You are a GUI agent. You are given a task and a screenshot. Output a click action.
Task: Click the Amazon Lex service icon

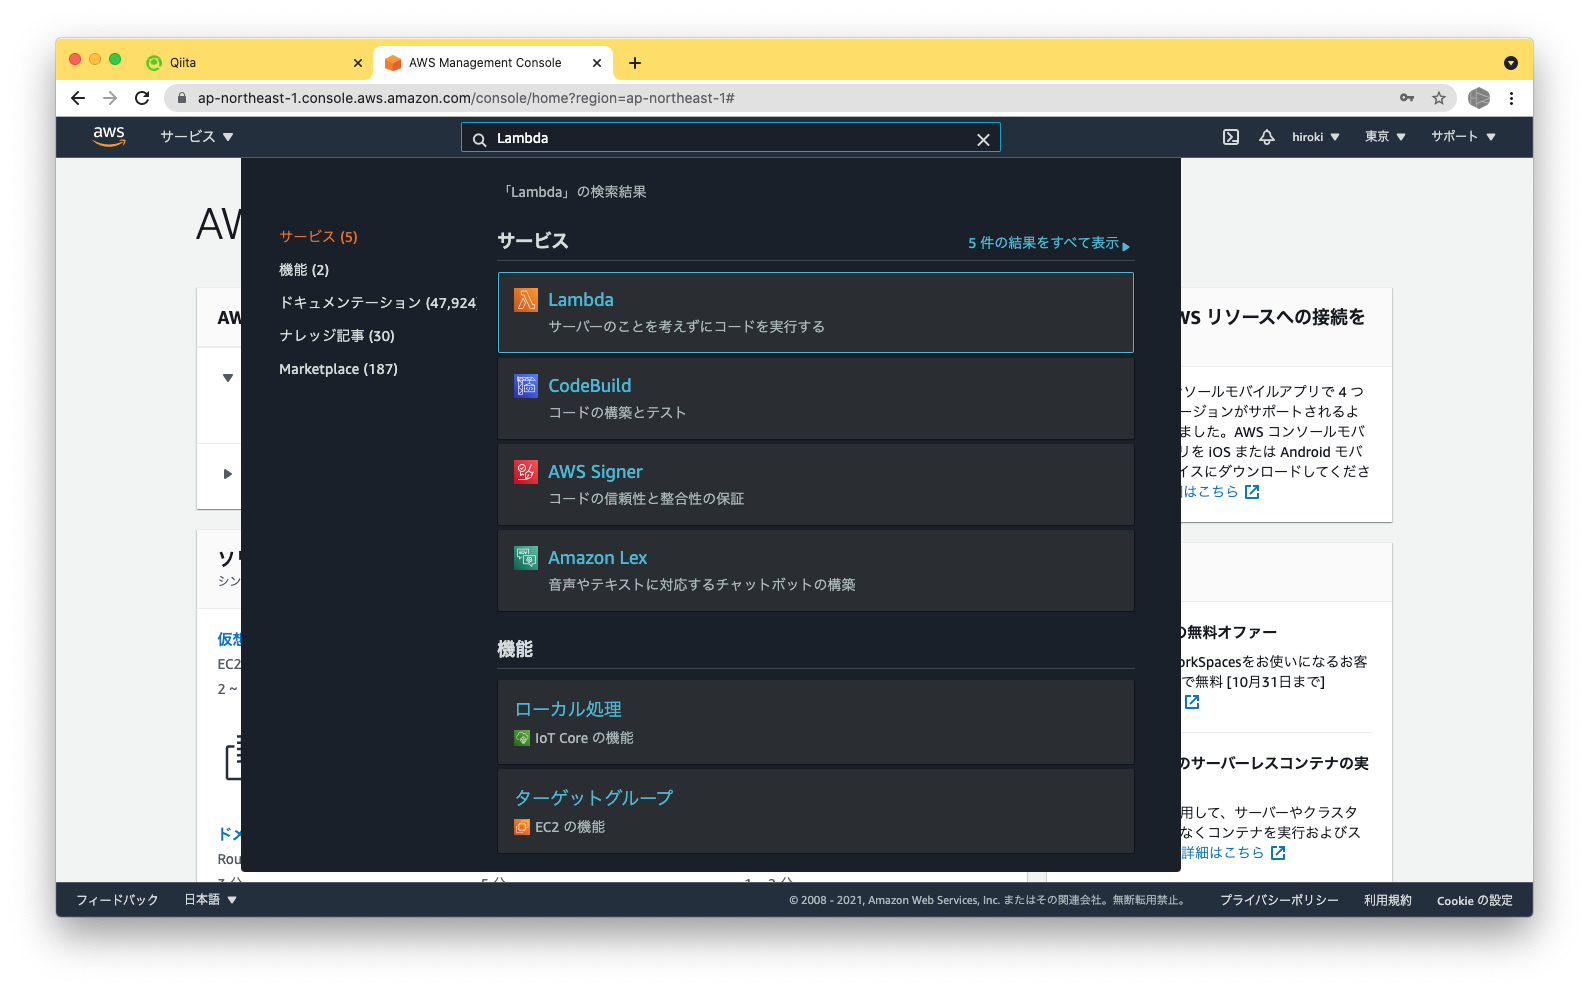pyautogui.click(x=526, y=557)
